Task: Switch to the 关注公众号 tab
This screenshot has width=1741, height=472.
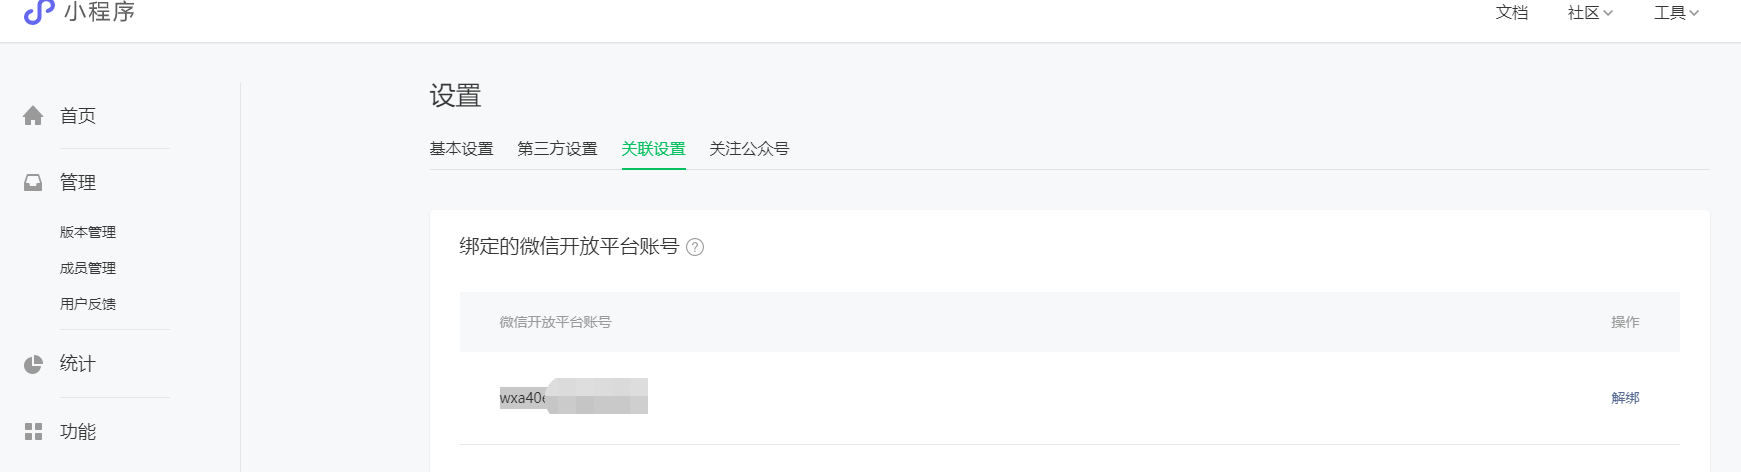Action: coord(749,149)
